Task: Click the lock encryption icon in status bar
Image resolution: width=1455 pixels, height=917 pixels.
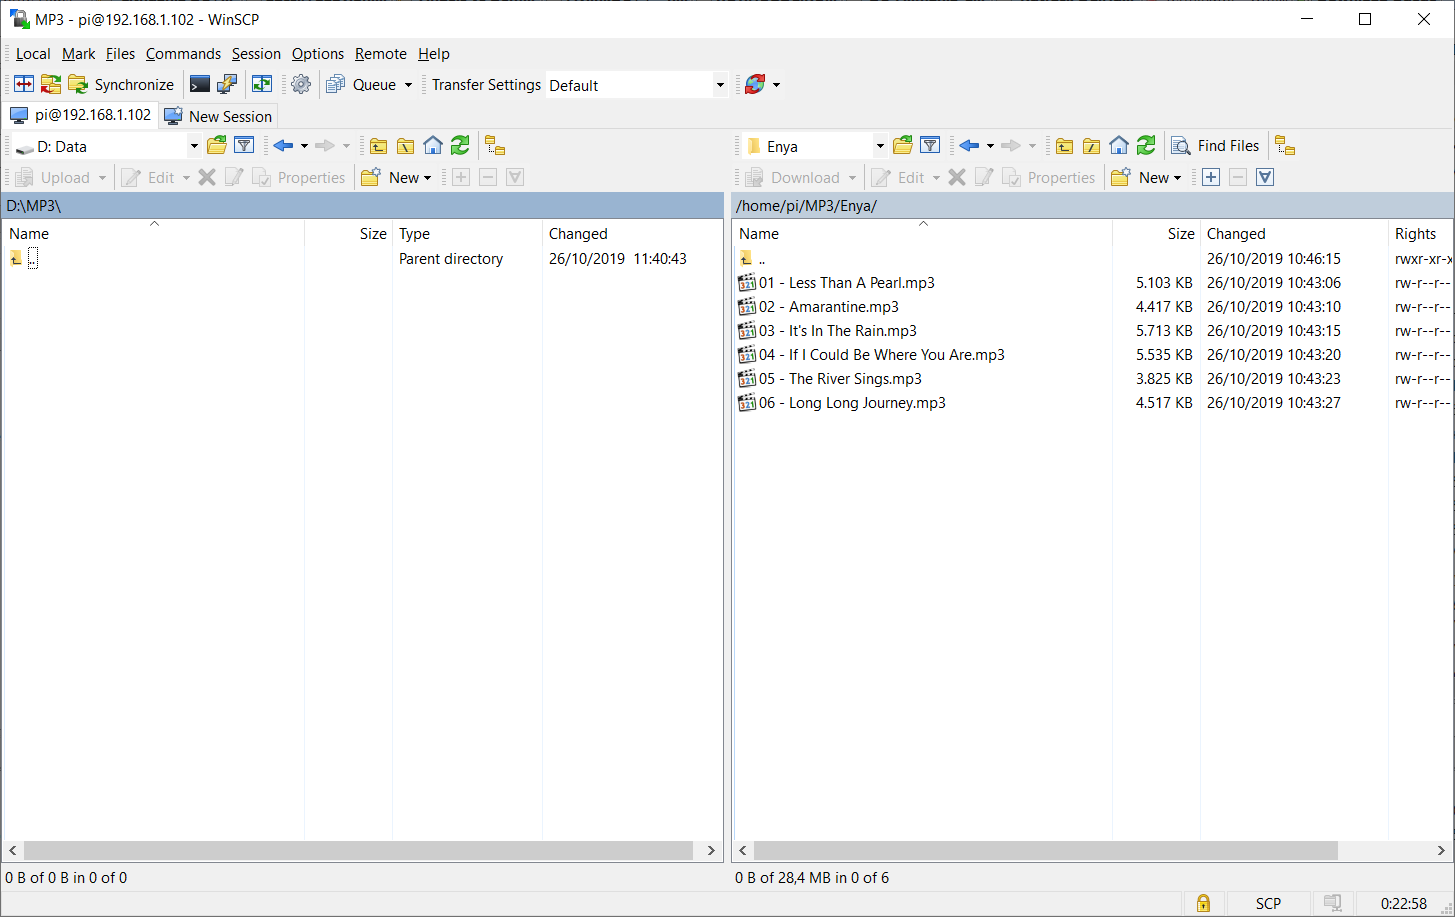Action: click(1204, 903)
